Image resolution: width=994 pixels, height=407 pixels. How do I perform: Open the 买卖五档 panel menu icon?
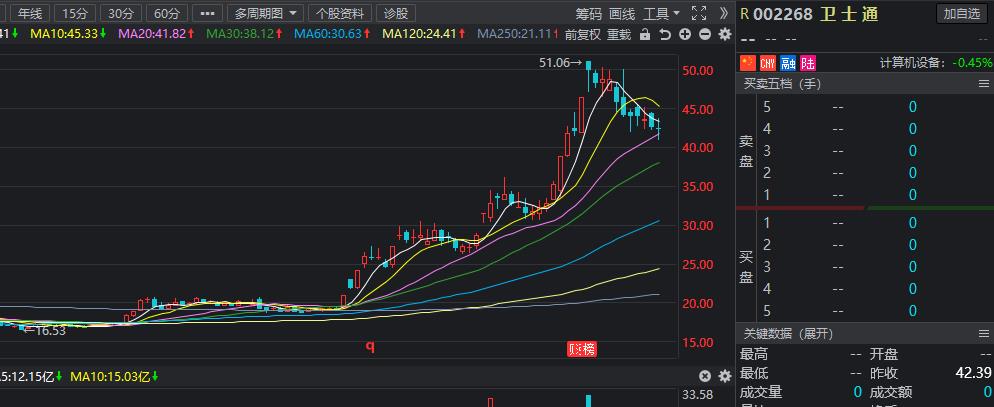983,84
